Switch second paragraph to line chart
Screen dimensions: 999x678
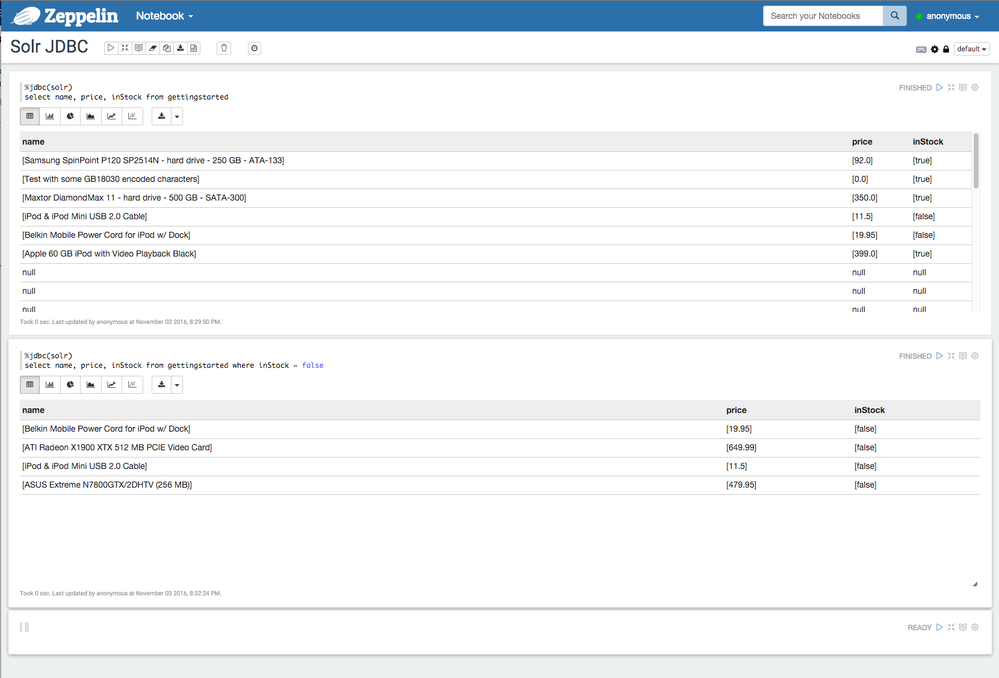click(111, 384)
